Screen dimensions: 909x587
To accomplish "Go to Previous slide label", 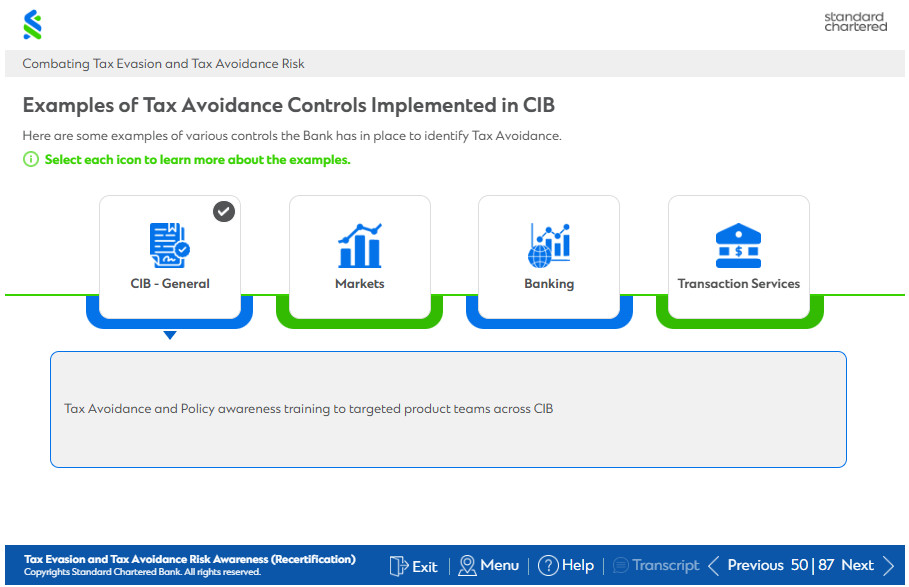I will [755, 566].
